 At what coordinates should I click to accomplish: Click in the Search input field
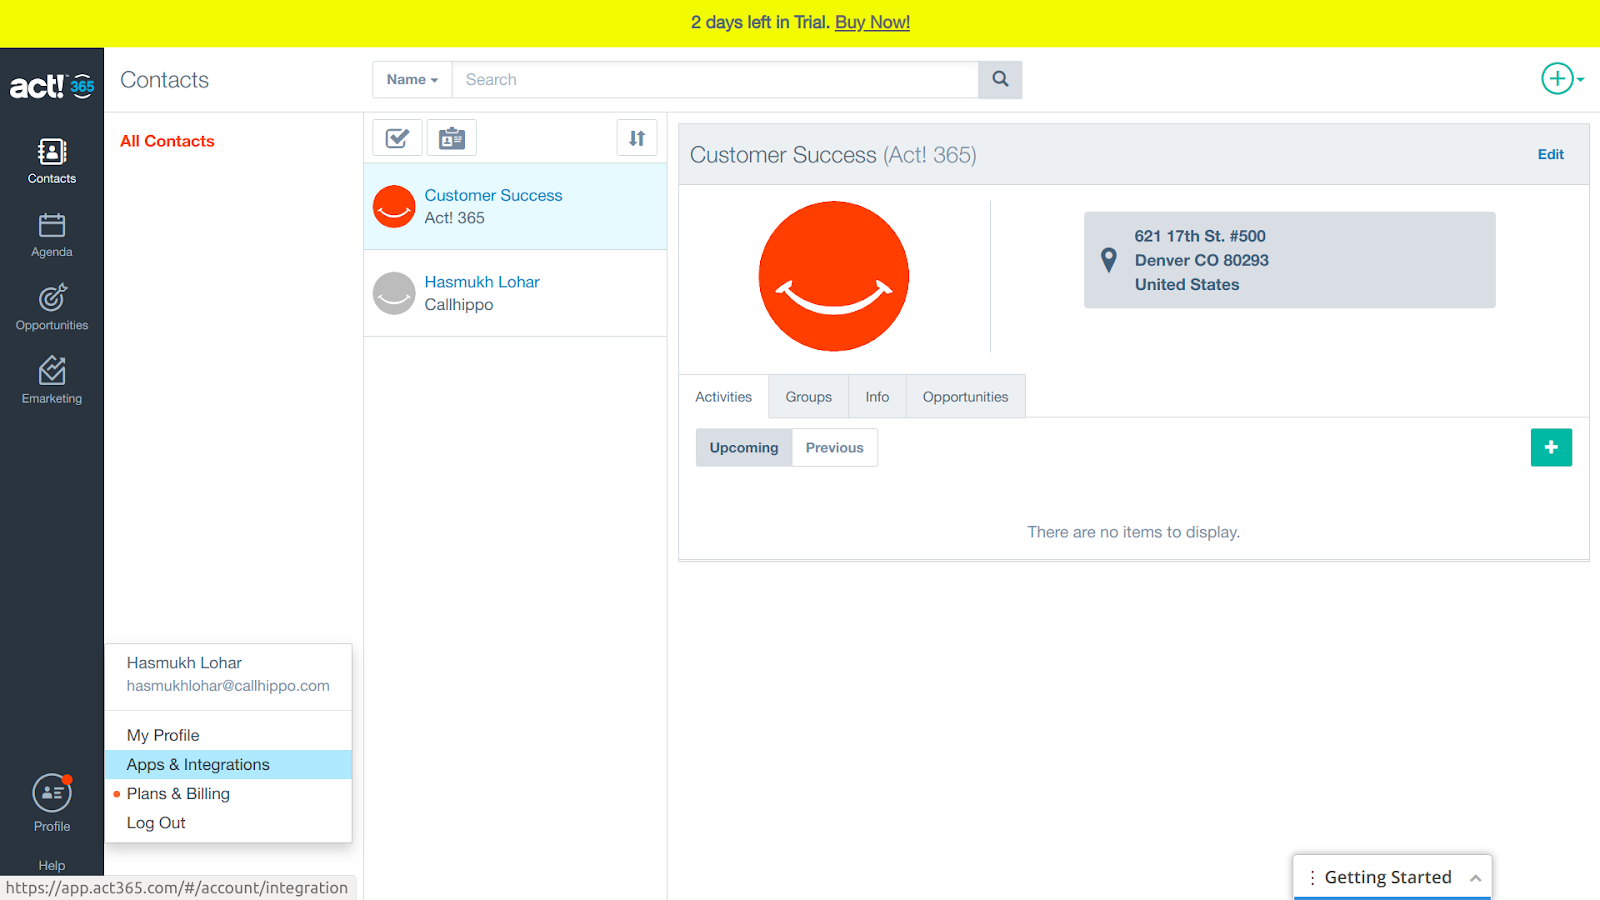pyautogui.click(x=715, y=79)
